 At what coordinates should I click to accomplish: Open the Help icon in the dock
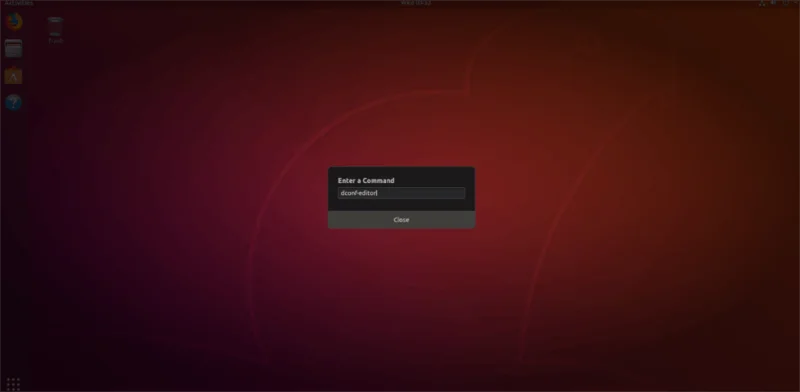pos(14,103)
